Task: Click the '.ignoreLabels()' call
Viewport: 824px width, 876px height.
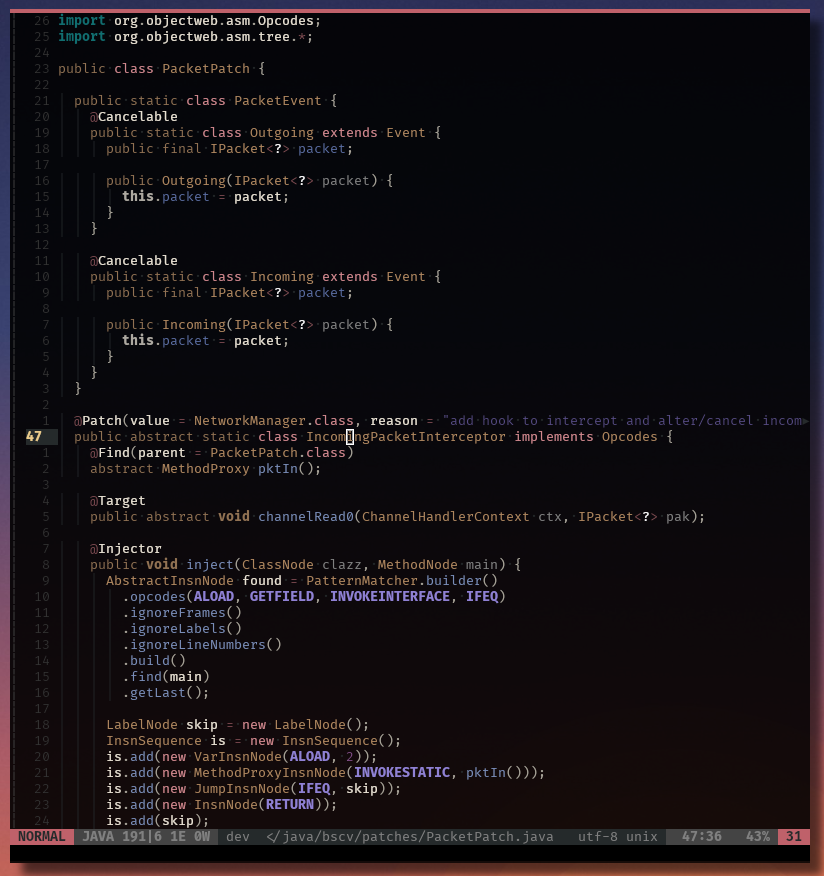Action: [182, 629]
